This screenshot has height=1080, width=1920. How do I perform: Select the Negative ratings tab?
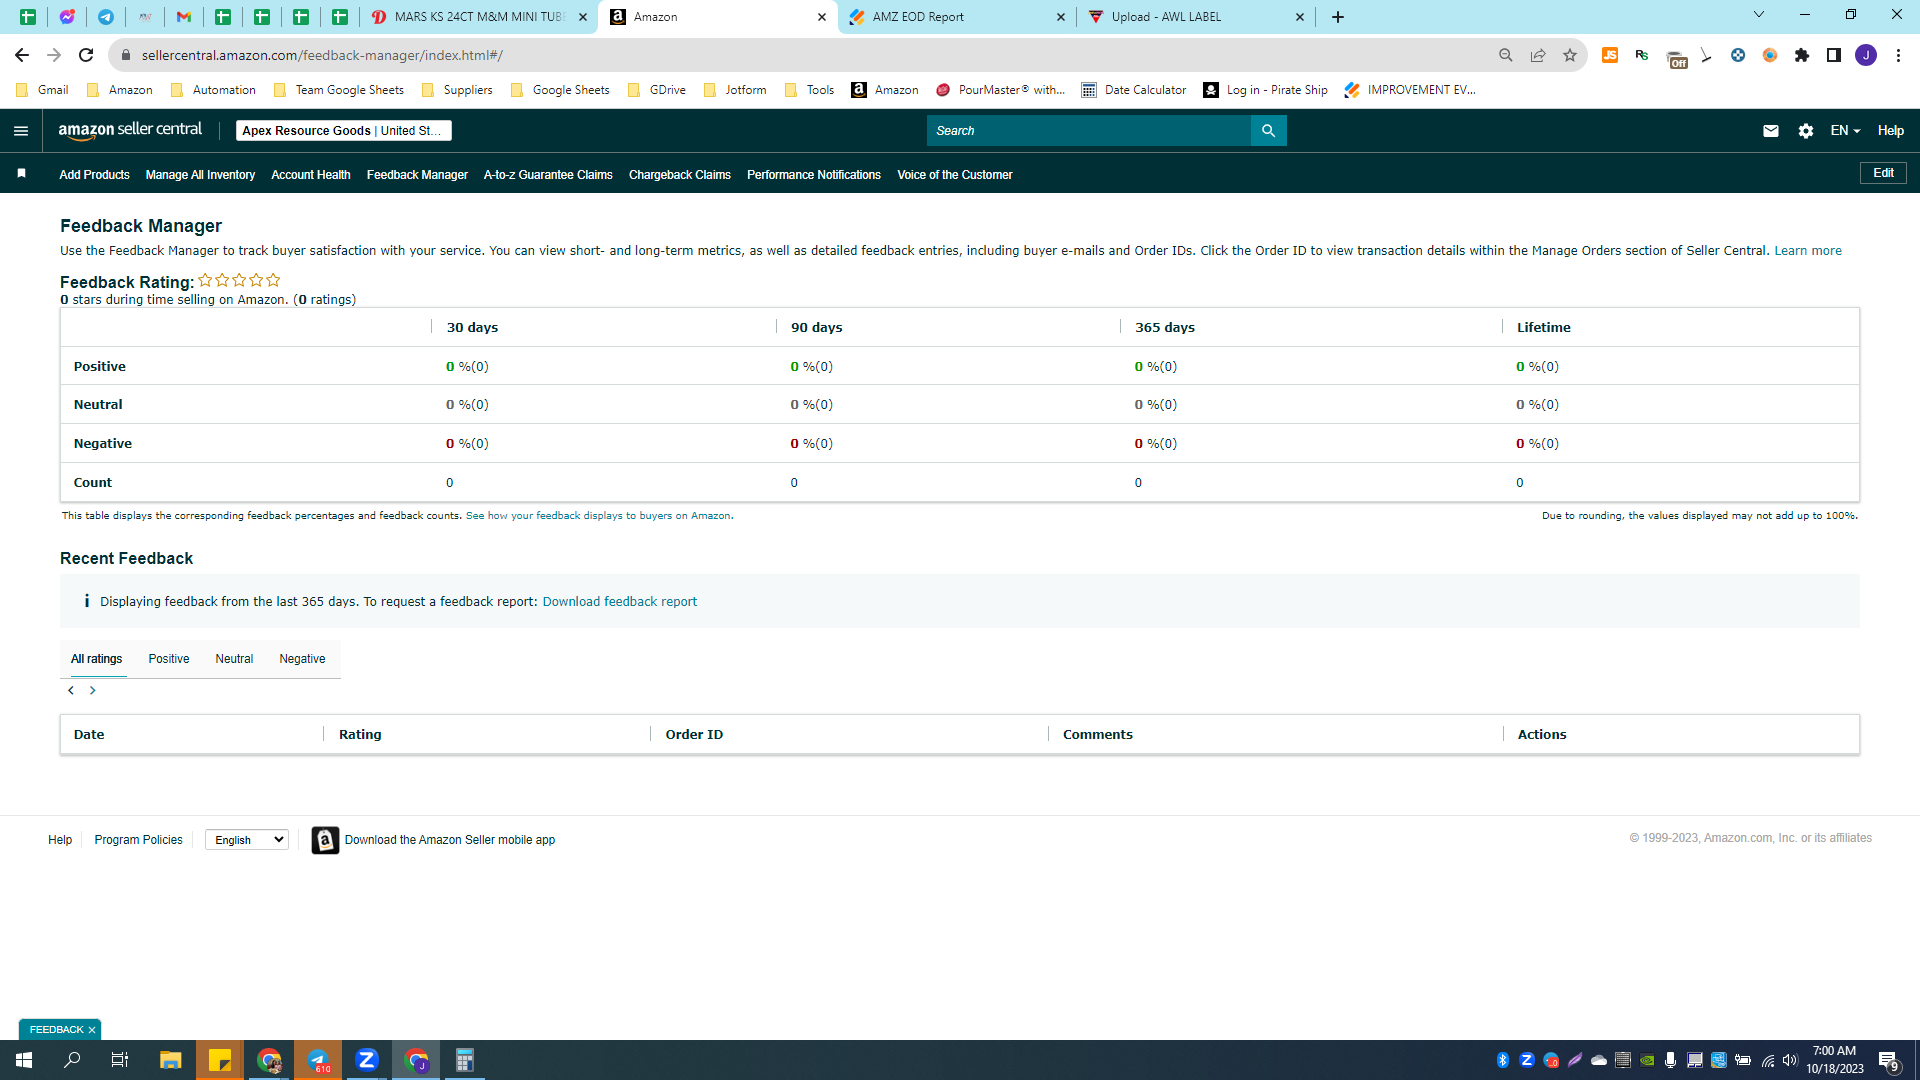(302, 659)
